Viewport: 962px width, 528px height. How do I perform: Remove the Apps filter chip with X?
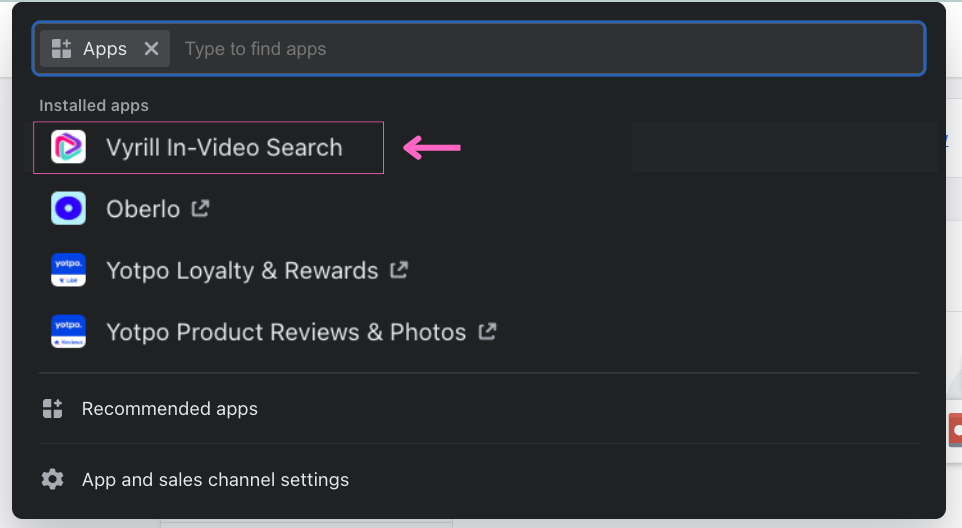(152, 48)
